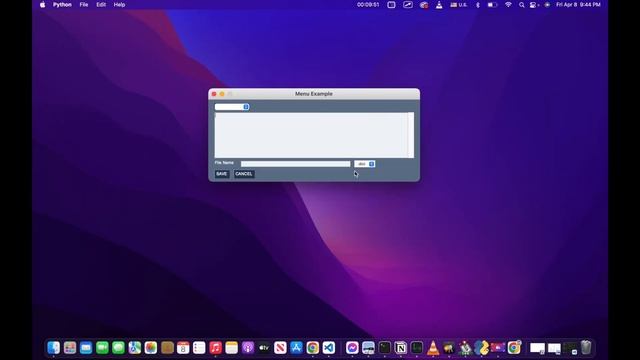
Task: Open Notes from the dock
Action: (231, 348)
